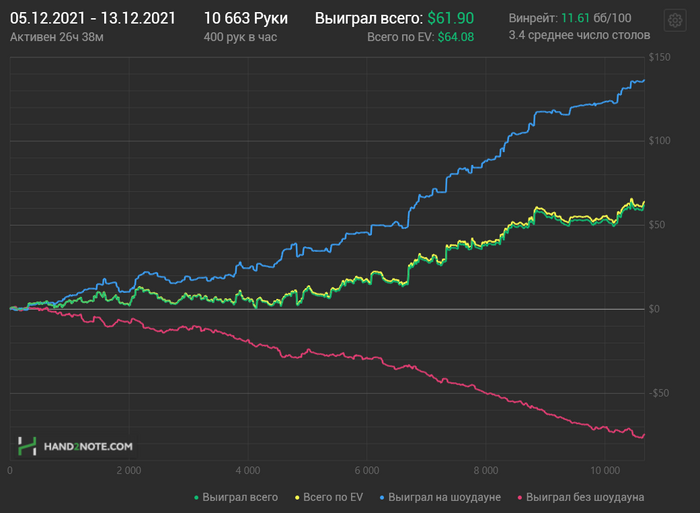Toggle the 'Выиграл без шоудауна' legend series
700x513 pixels.
pyautogui.click(x=581, y=497)
